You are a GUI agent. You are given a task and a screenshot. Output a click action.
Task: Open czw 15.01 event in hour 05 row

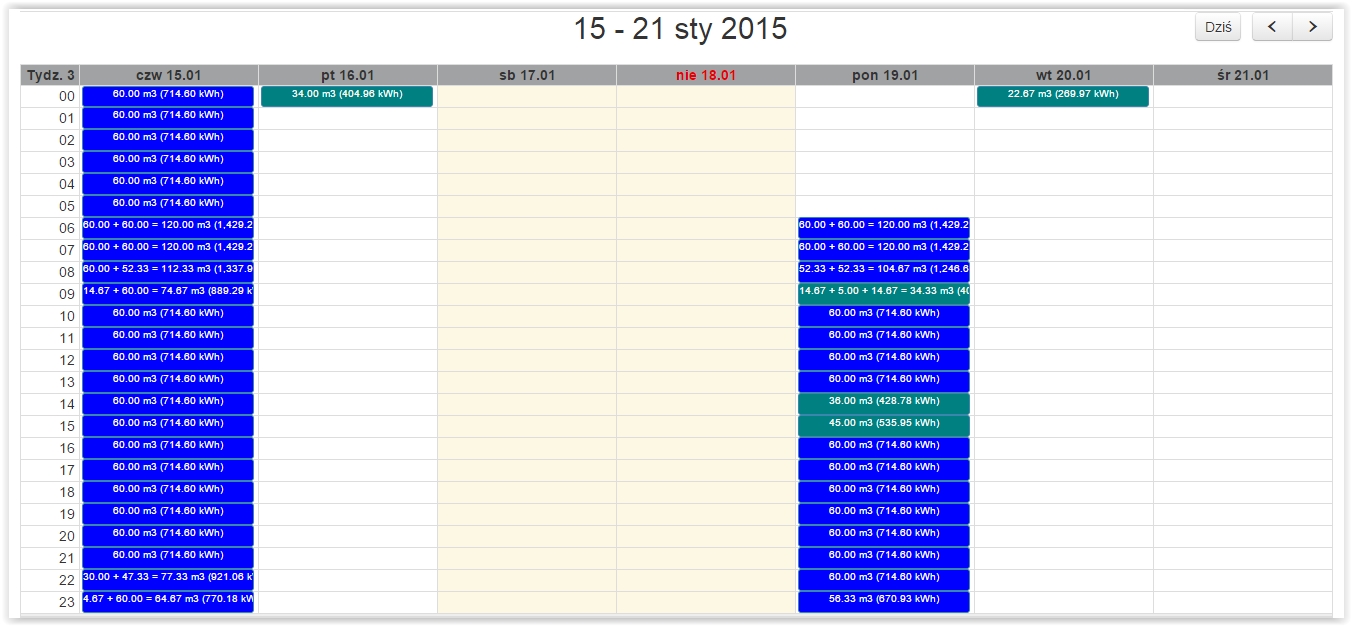[x=168, y=206]
